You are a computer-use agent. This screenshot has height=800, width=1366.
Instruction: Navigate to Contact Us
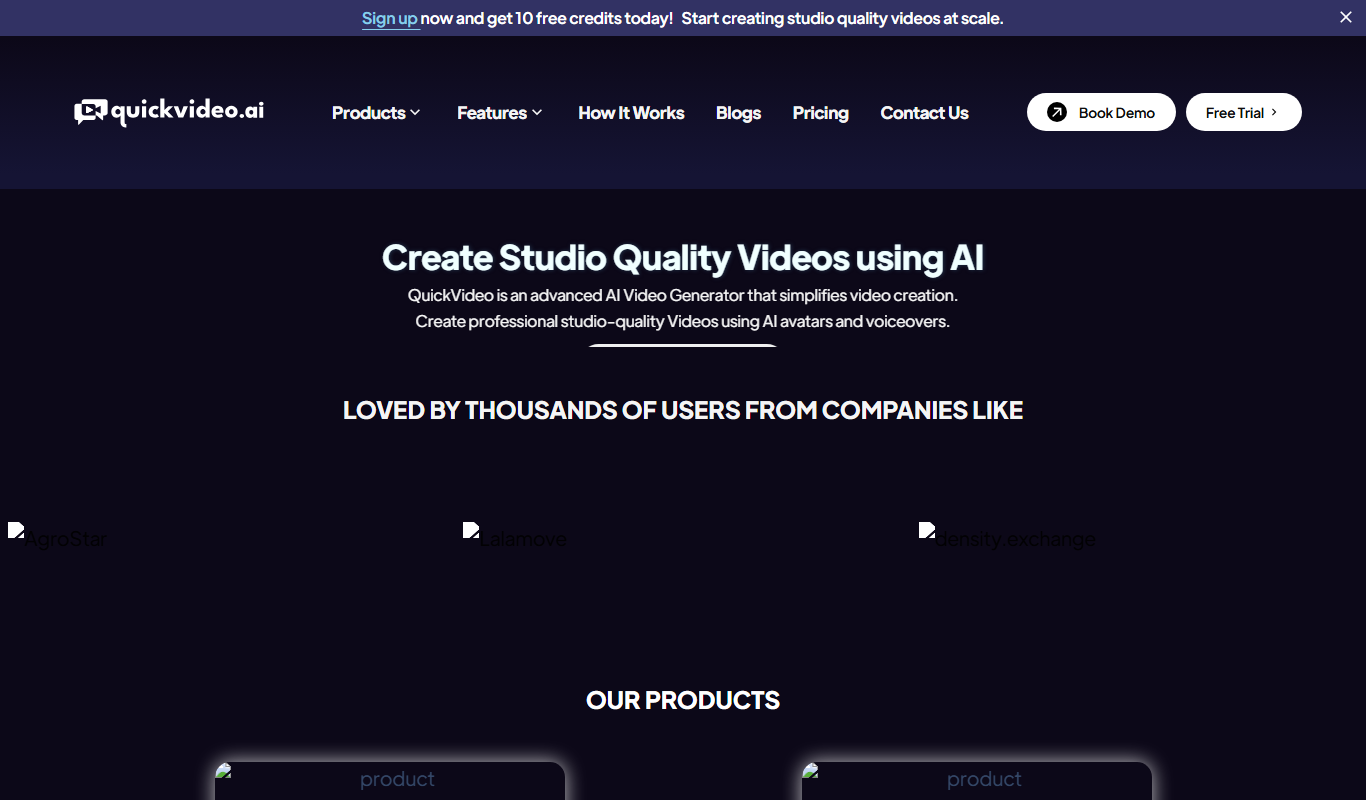point(924,113)
